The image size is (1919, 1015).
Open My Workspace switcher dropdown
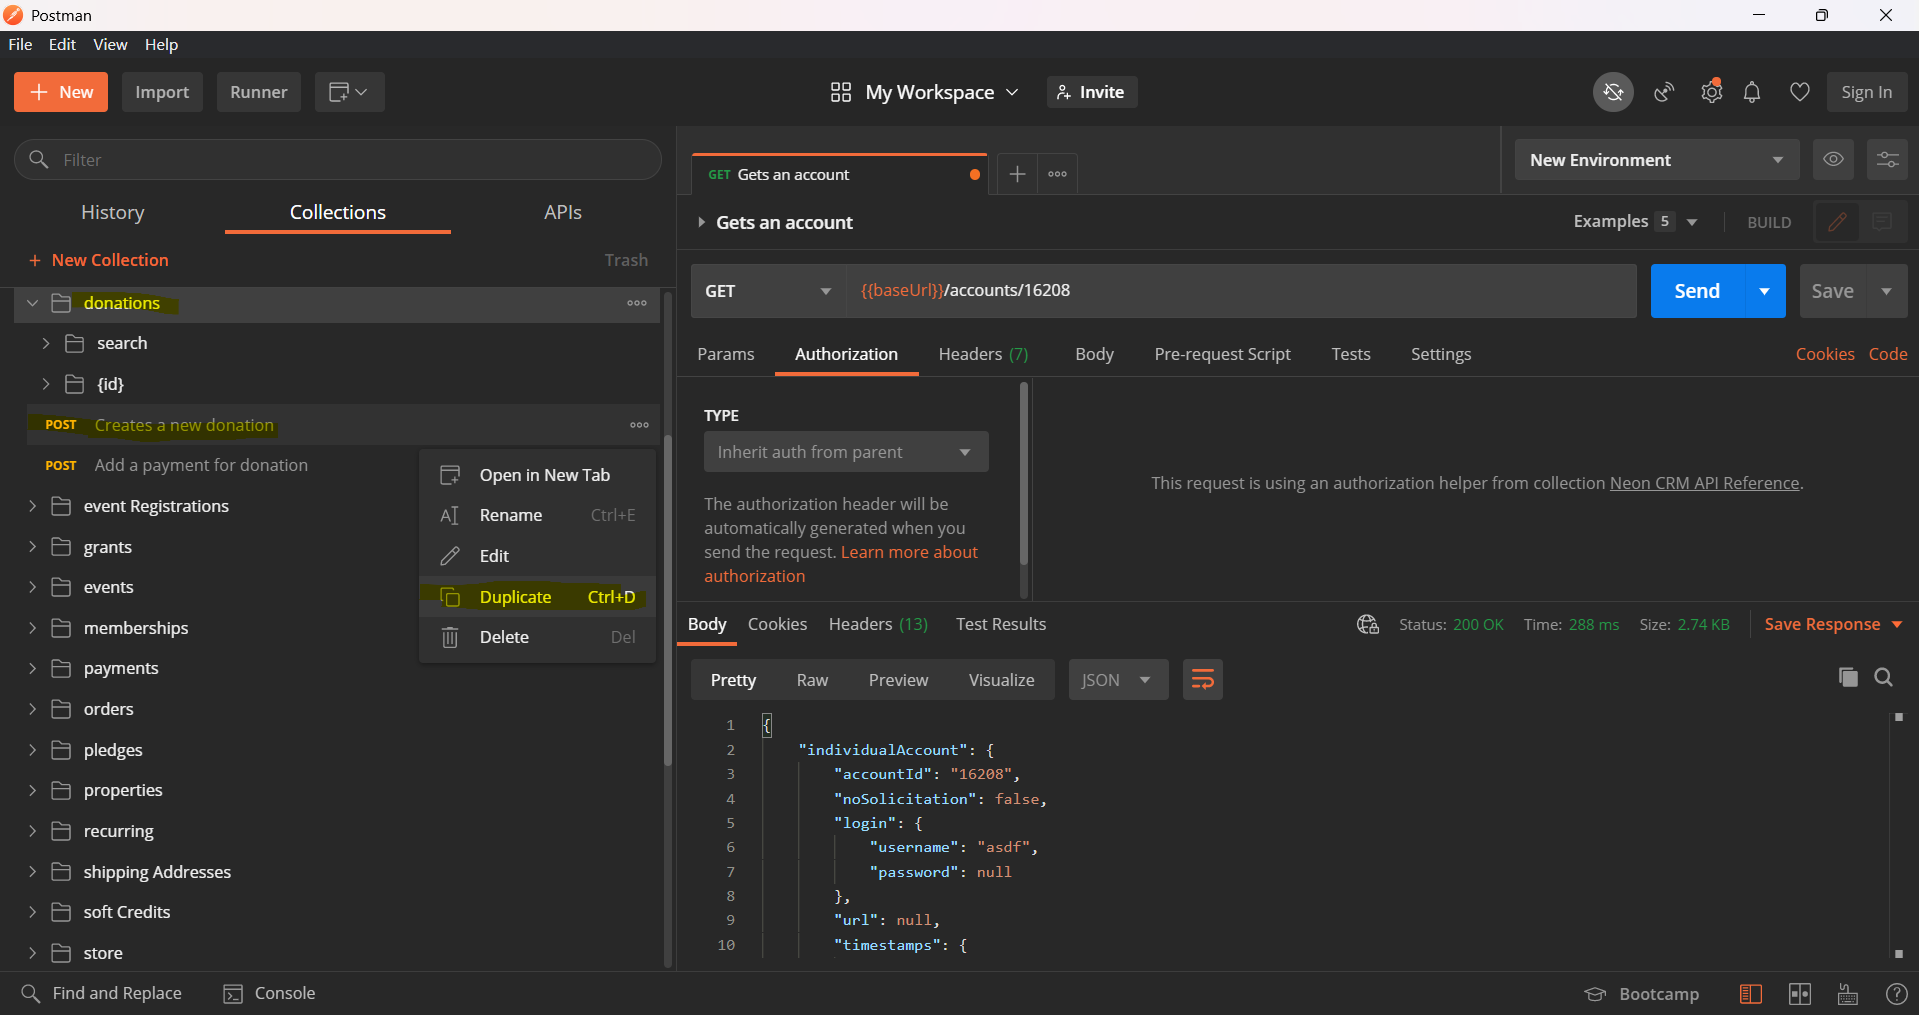click(924, 92)
